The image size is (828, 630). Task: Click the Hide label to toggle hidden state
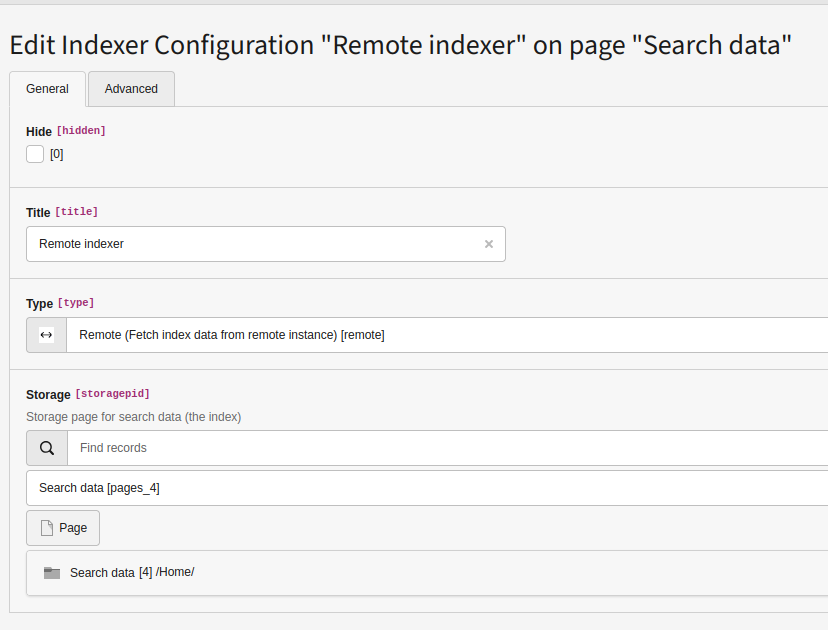(38, 131)
